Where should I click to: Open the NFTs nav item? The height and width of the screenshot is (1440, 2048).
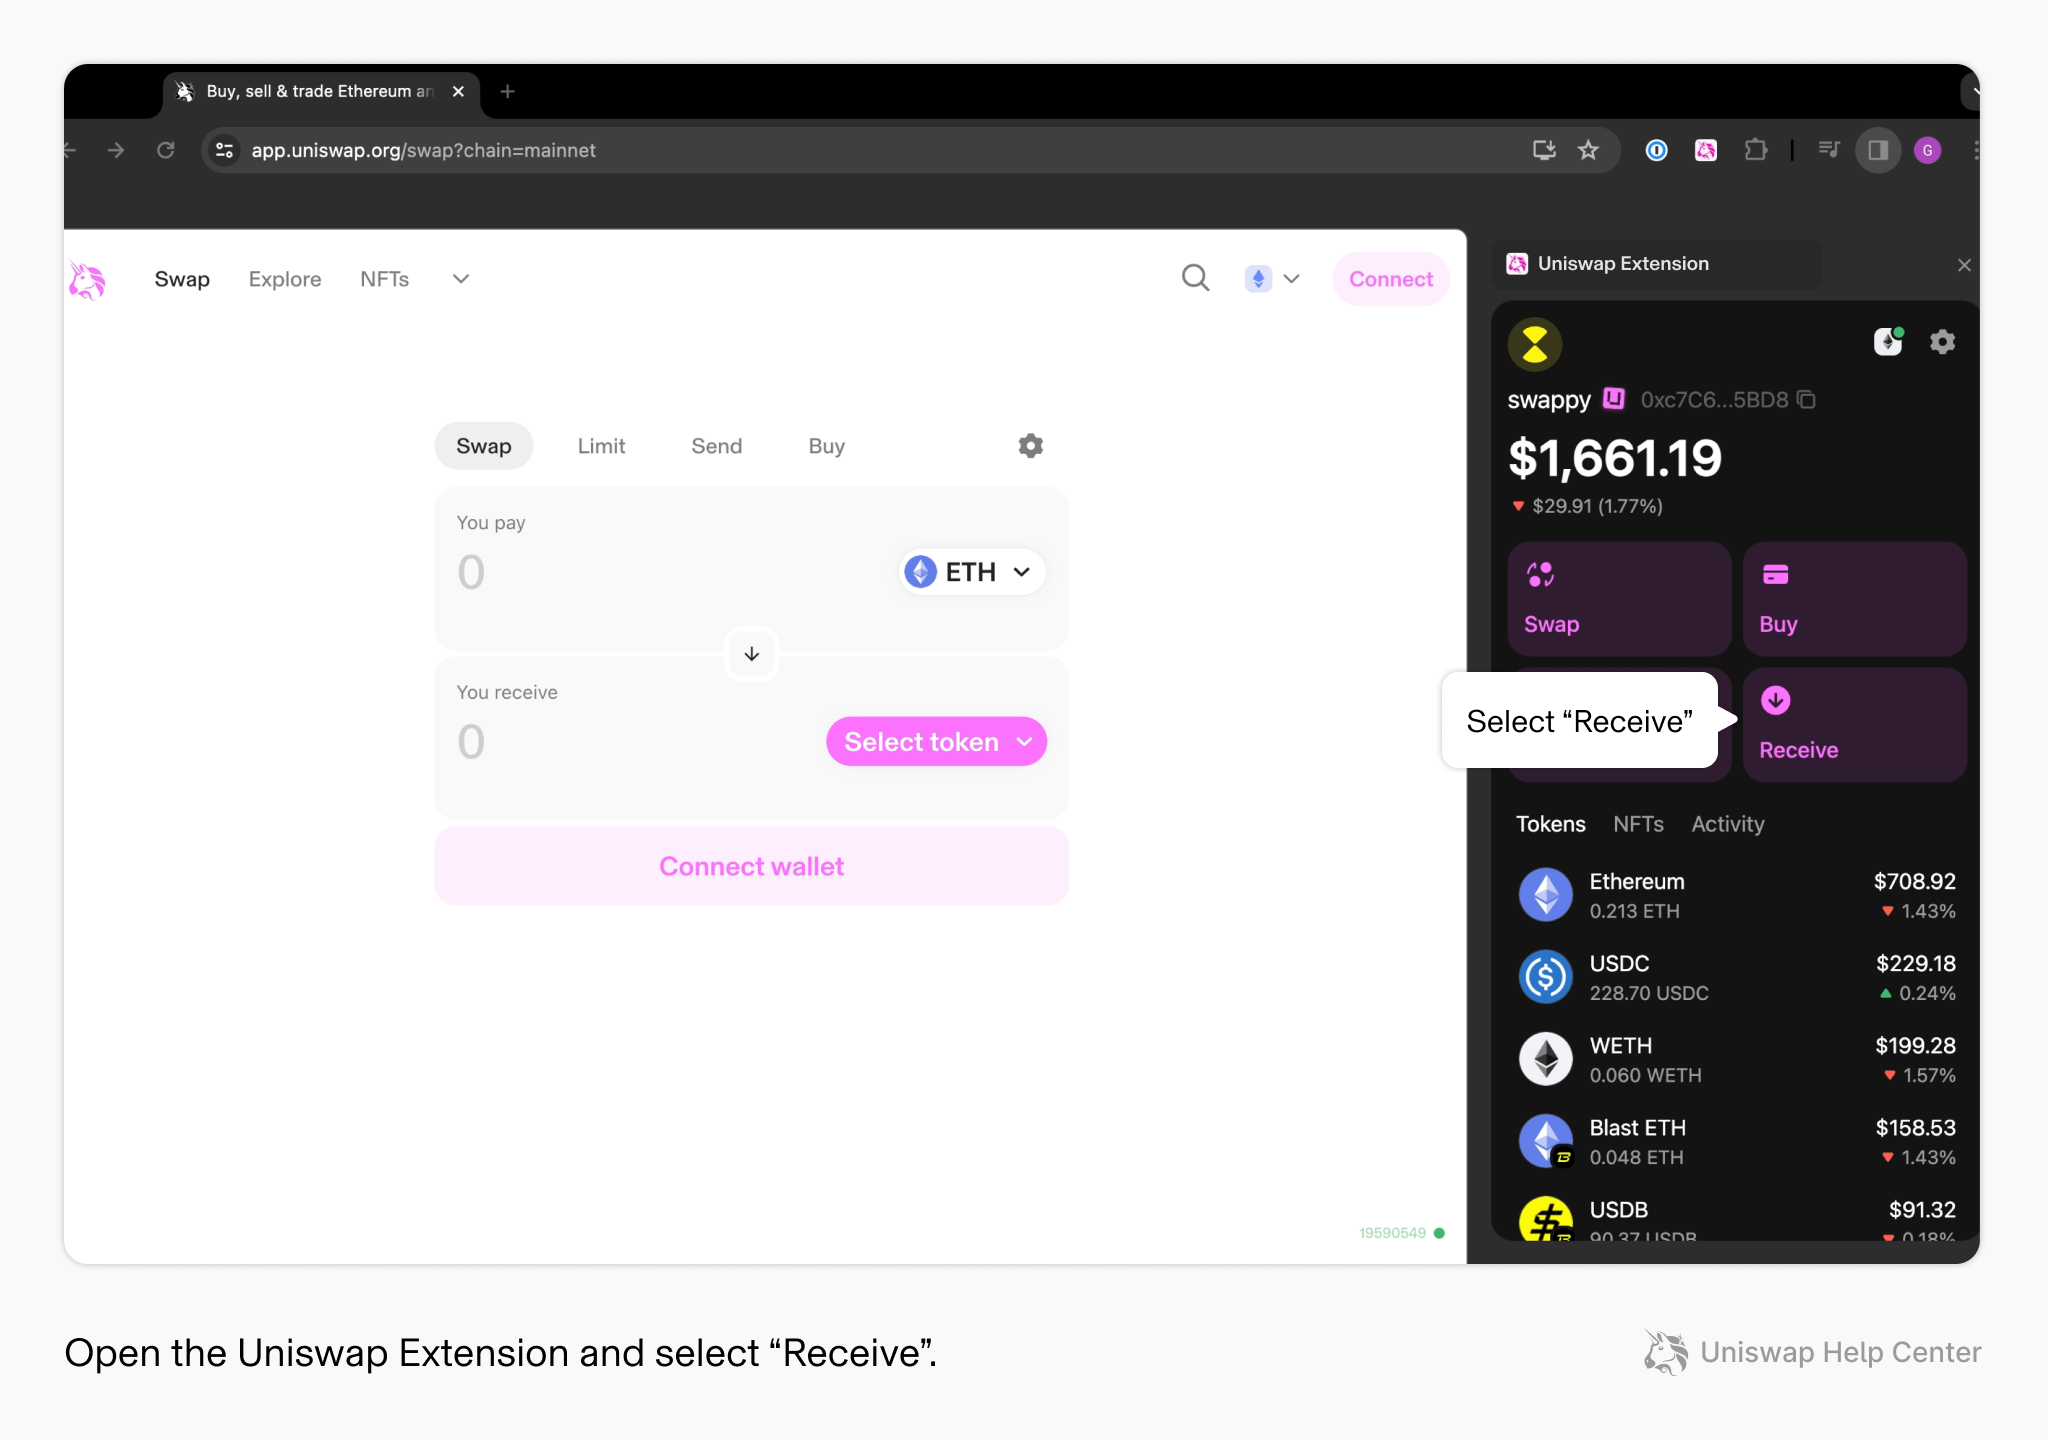pos(384,279)
